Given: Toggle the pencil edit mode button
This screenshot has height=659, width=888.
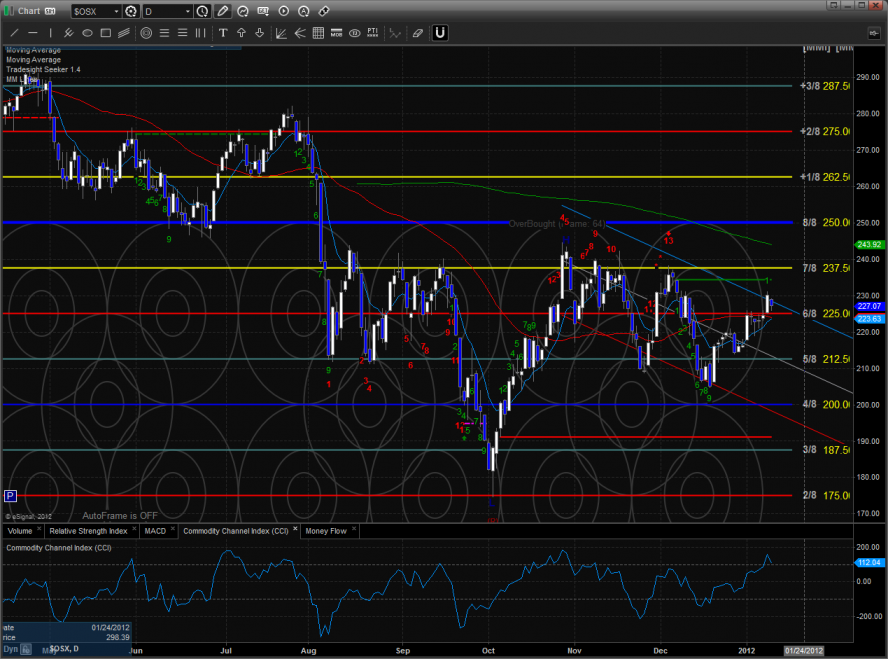Looking at the screenshot, I should click(222, 12).
